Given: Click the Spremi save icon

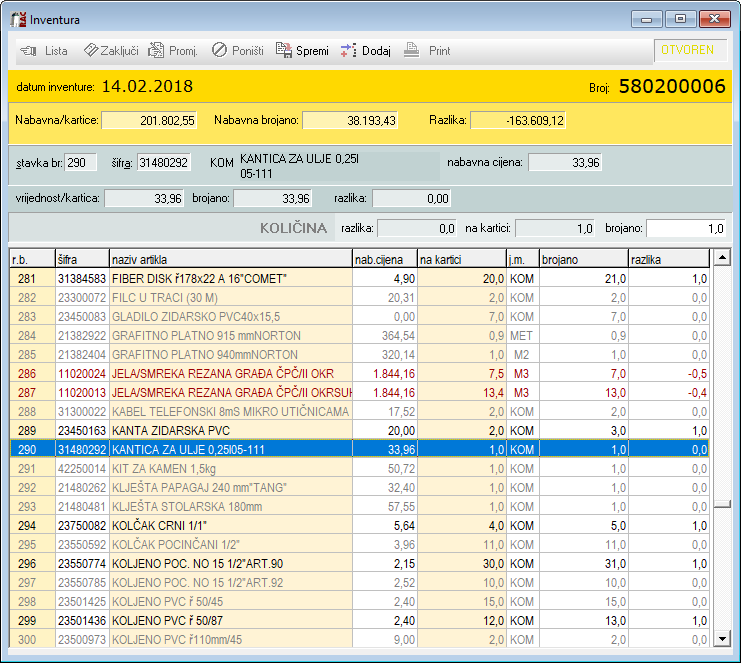Looking at the screenshot, I should pos(284,50).
